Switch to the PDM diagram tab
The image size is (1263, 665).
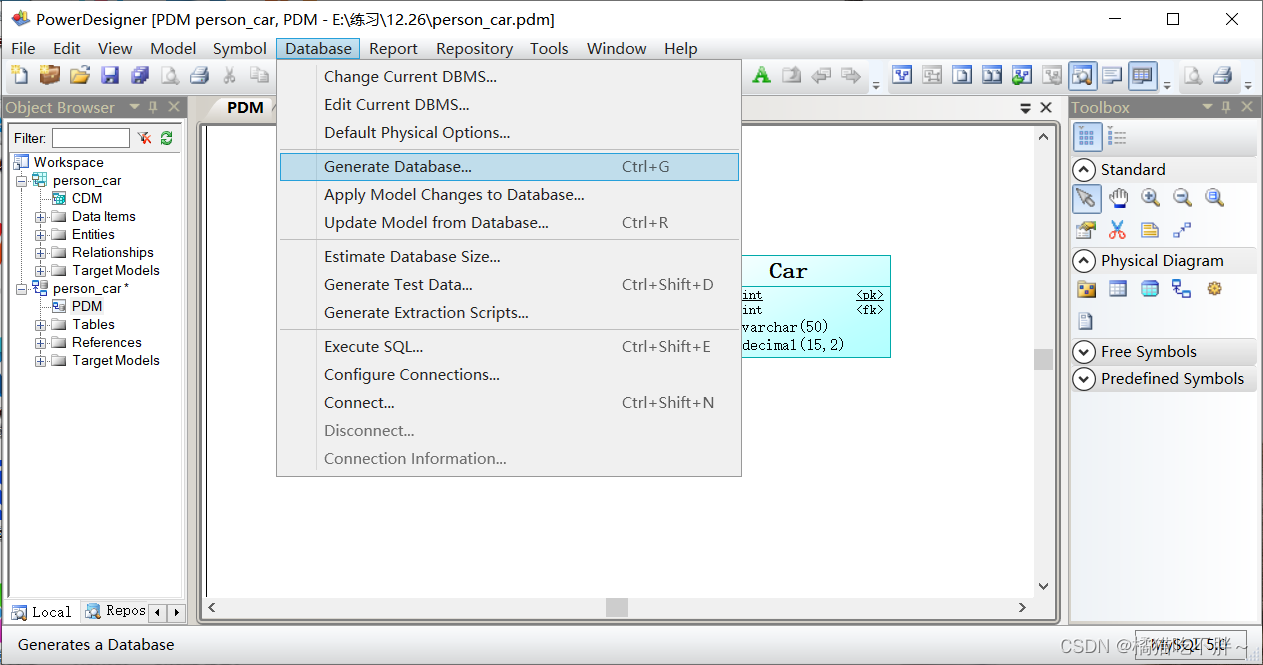pos(245,107)
